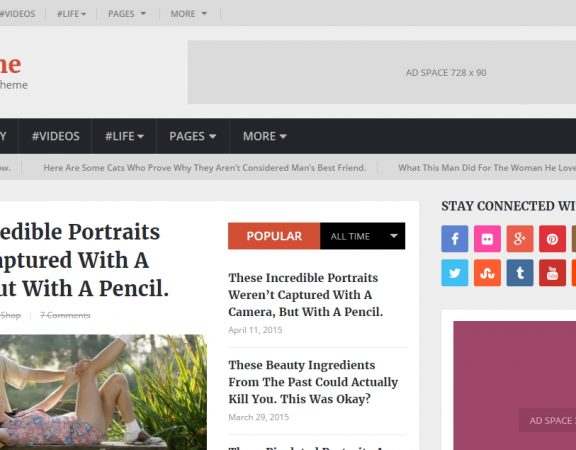Click the article featured photo
Viewport: 576px width, 450px height.
click(x=103, y=392)
